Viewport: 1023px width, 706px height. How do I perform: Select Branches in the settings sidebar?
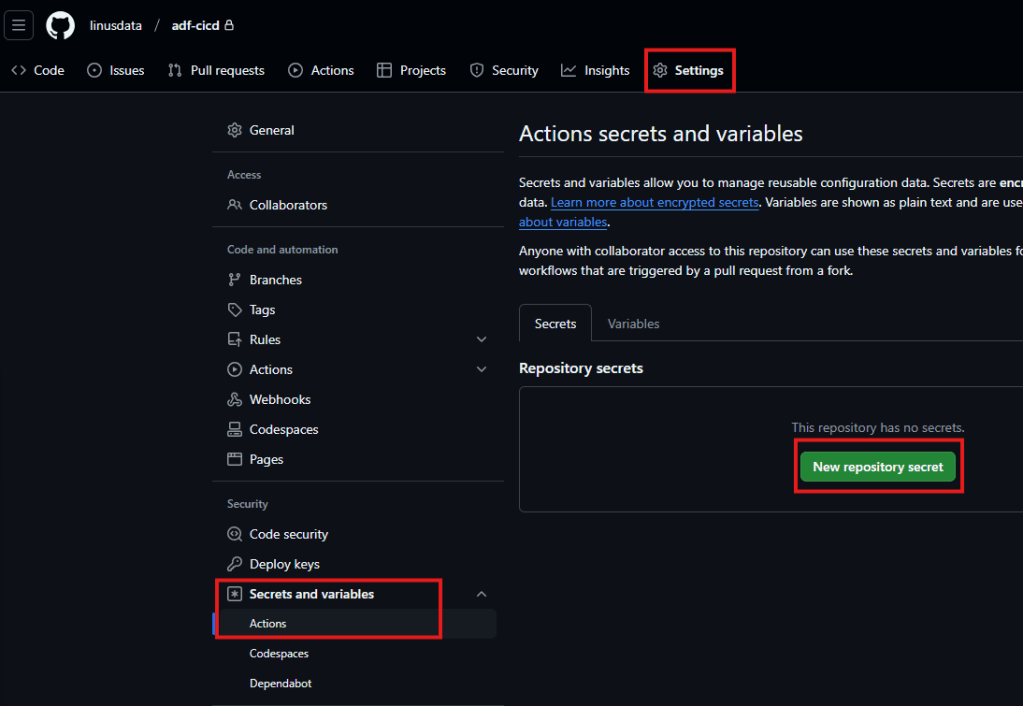tap(275, 280)
